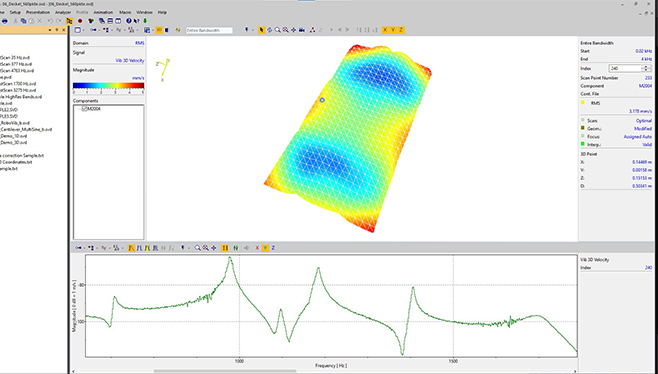Click the zoom-to-fit icon in analyzer toolbar

[205, 248]
